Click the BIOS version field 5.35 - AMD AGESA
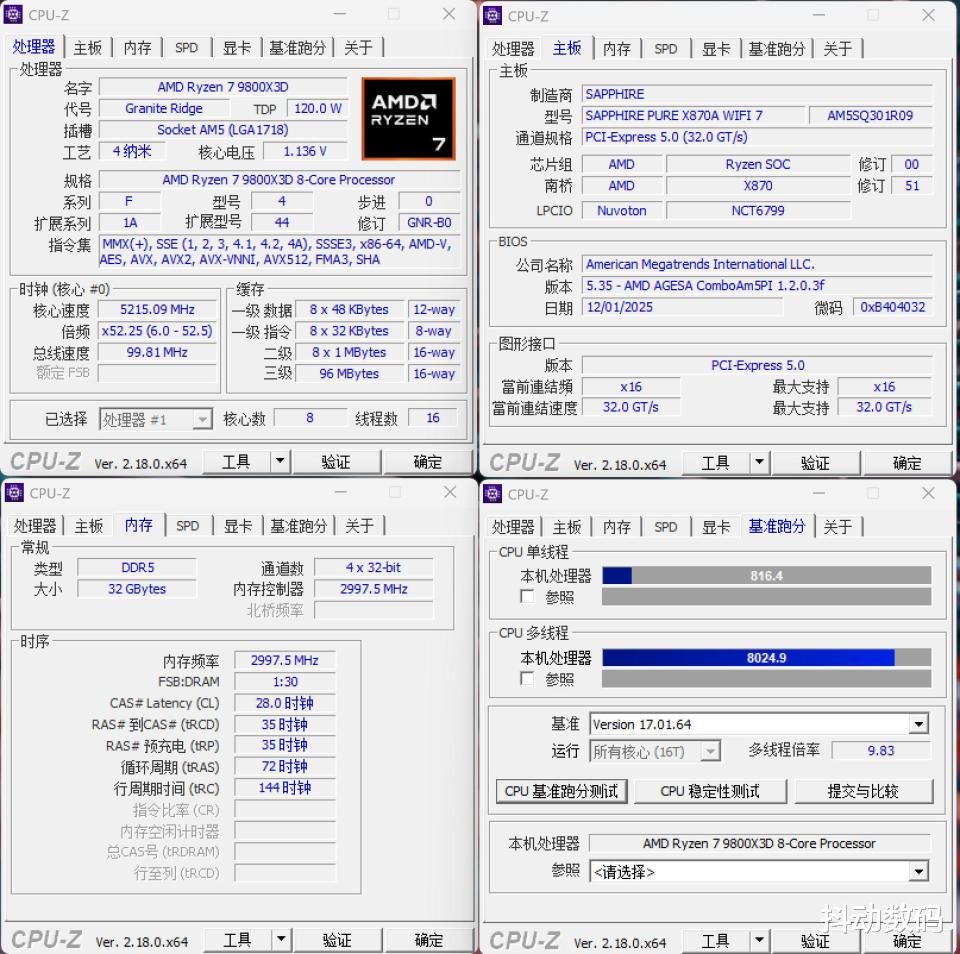960x954 pixels. point(757,285)
